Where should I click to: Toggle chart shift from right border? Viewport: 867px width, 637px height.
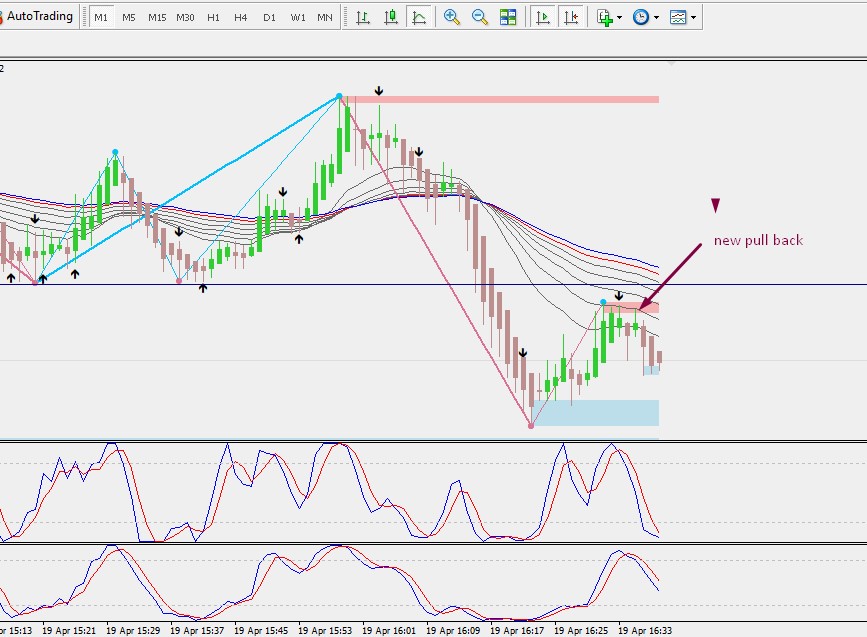point(571,17)
